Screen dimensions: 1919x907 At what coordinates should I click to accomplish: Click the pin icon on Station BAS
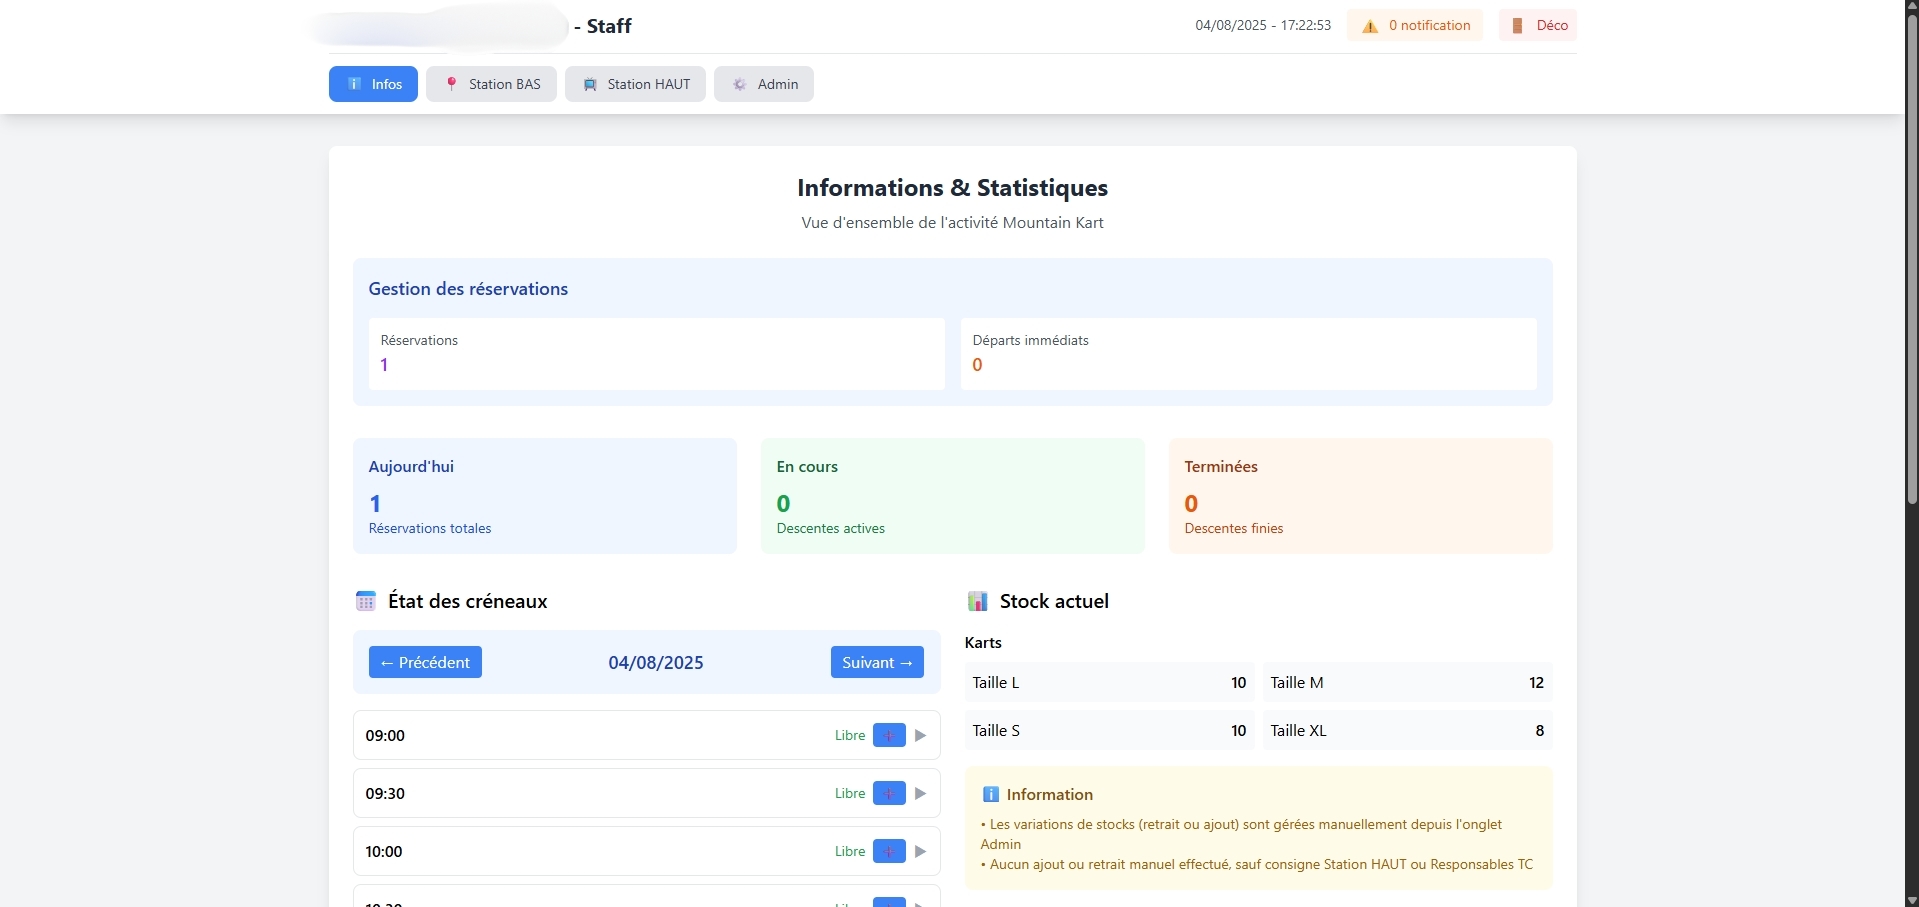(x=451, y=84)
